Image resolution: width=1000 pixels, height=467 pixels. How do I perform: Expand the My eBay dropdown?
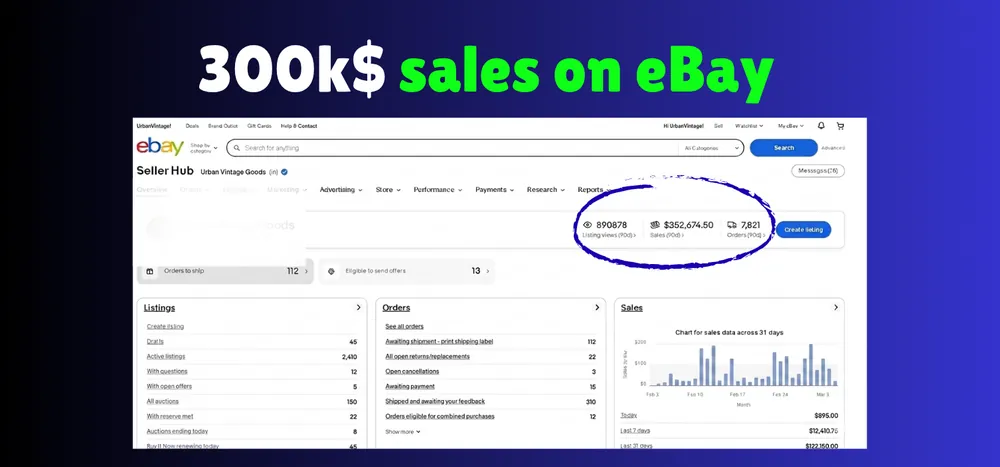791,126
